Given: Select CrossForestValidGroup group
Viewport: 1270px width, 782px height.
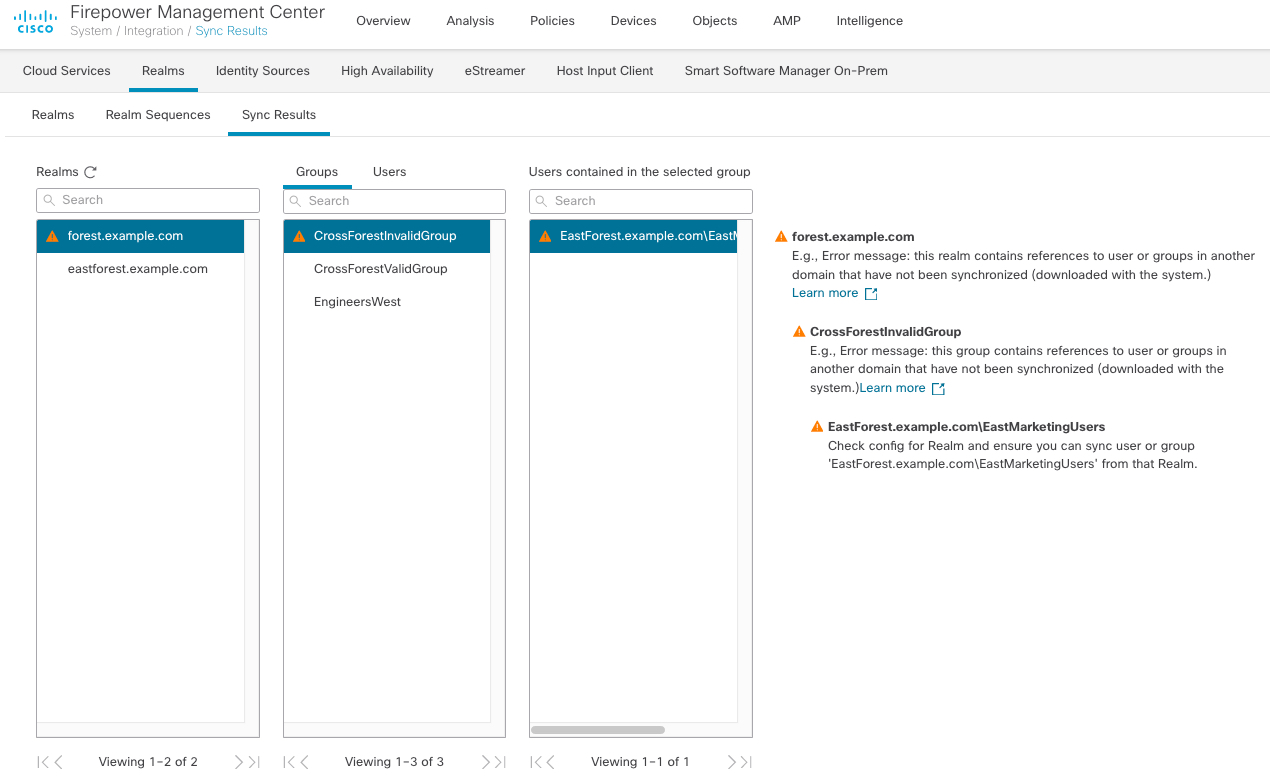Looking at the screenshot, I should pos(387,269).
